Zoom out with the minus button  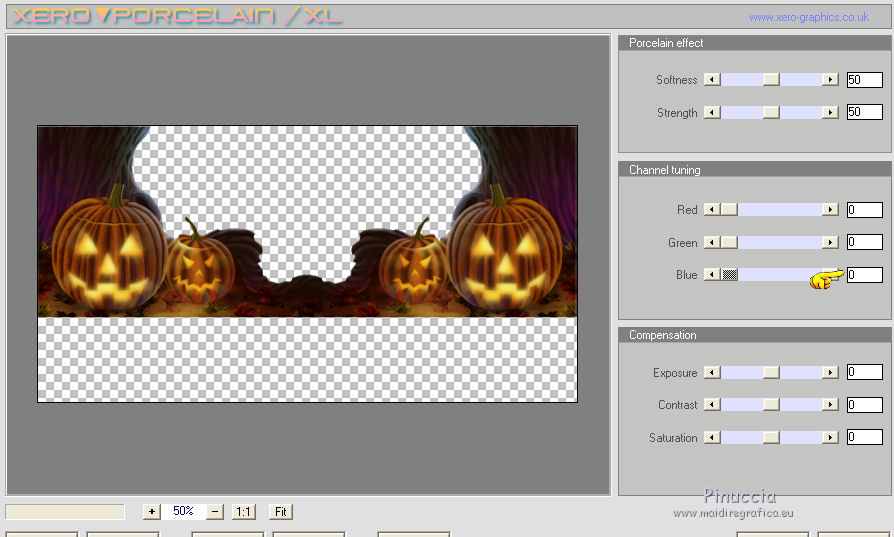[214, 511]
